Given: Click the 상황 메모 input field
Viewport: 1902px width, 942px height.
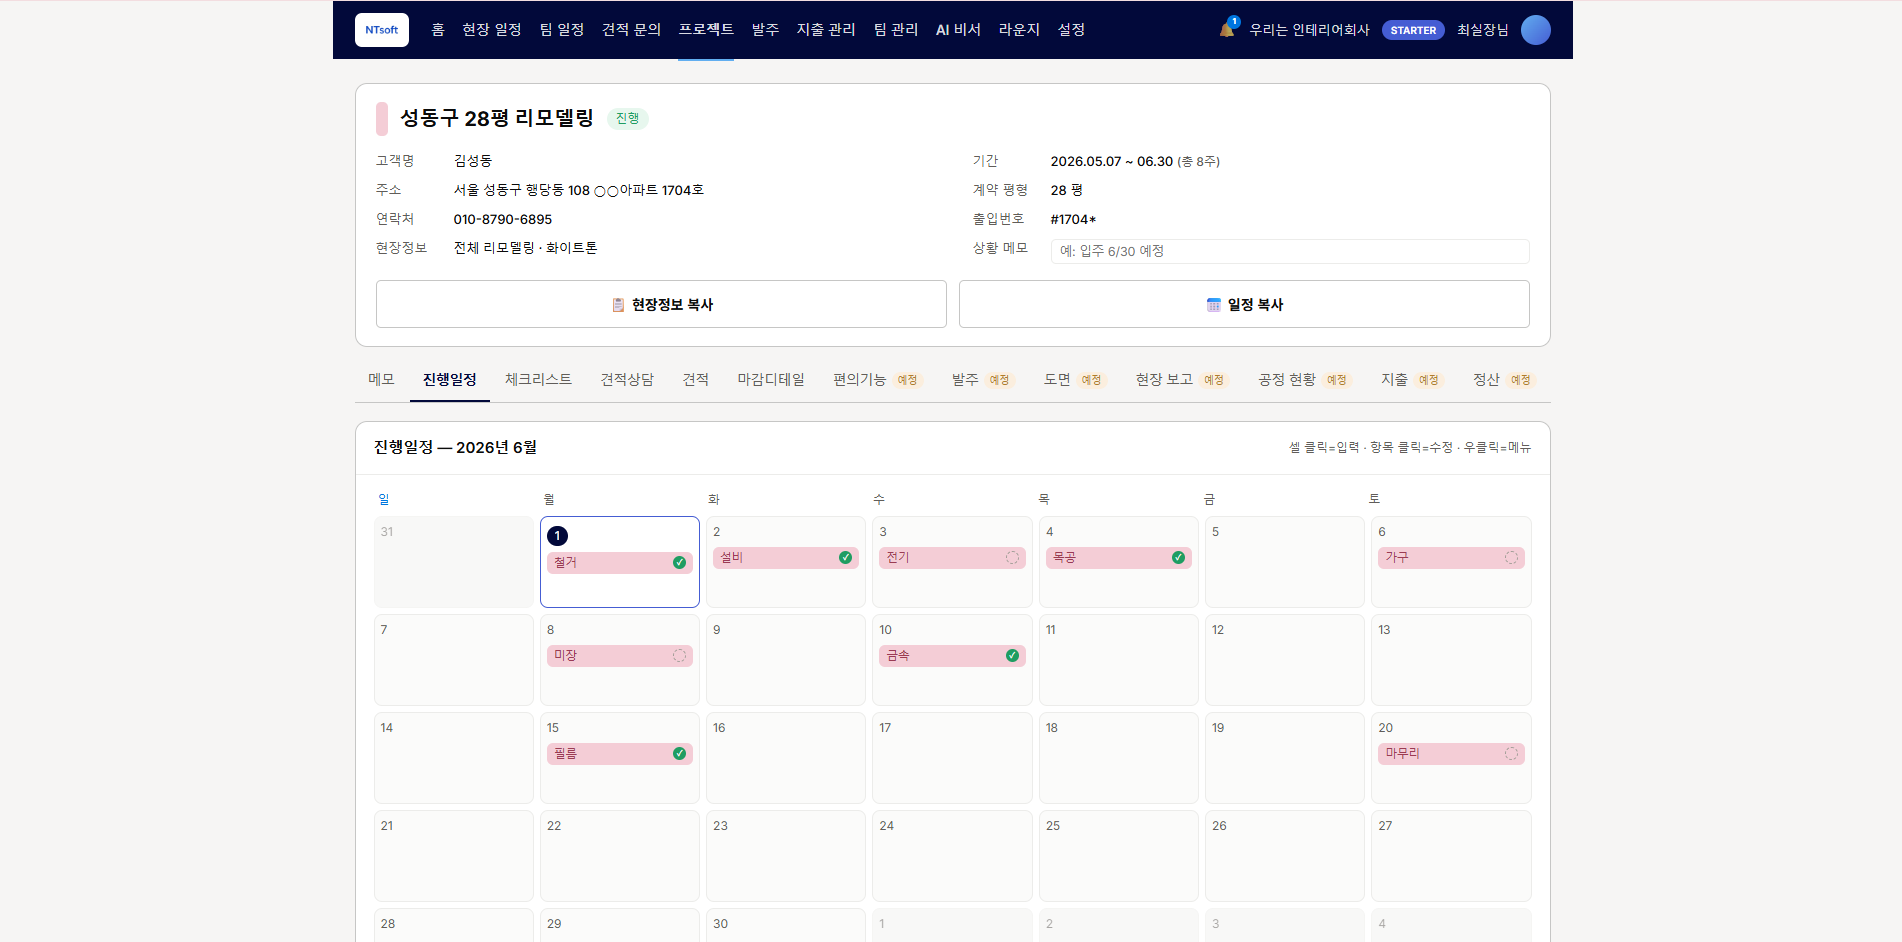Looking at the screenshot, I should (x=1290, y=251).
